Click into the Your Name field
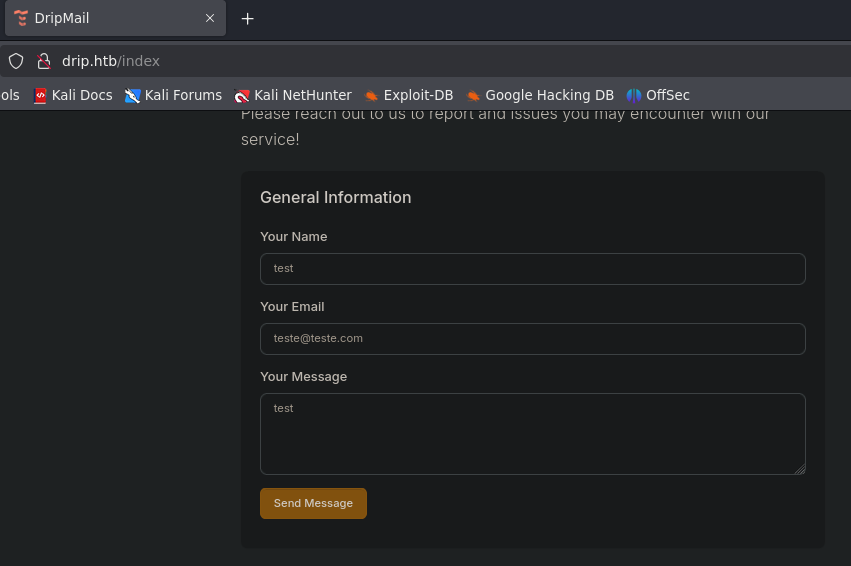Viewport: 851px width, 566px height. point(532,269)
